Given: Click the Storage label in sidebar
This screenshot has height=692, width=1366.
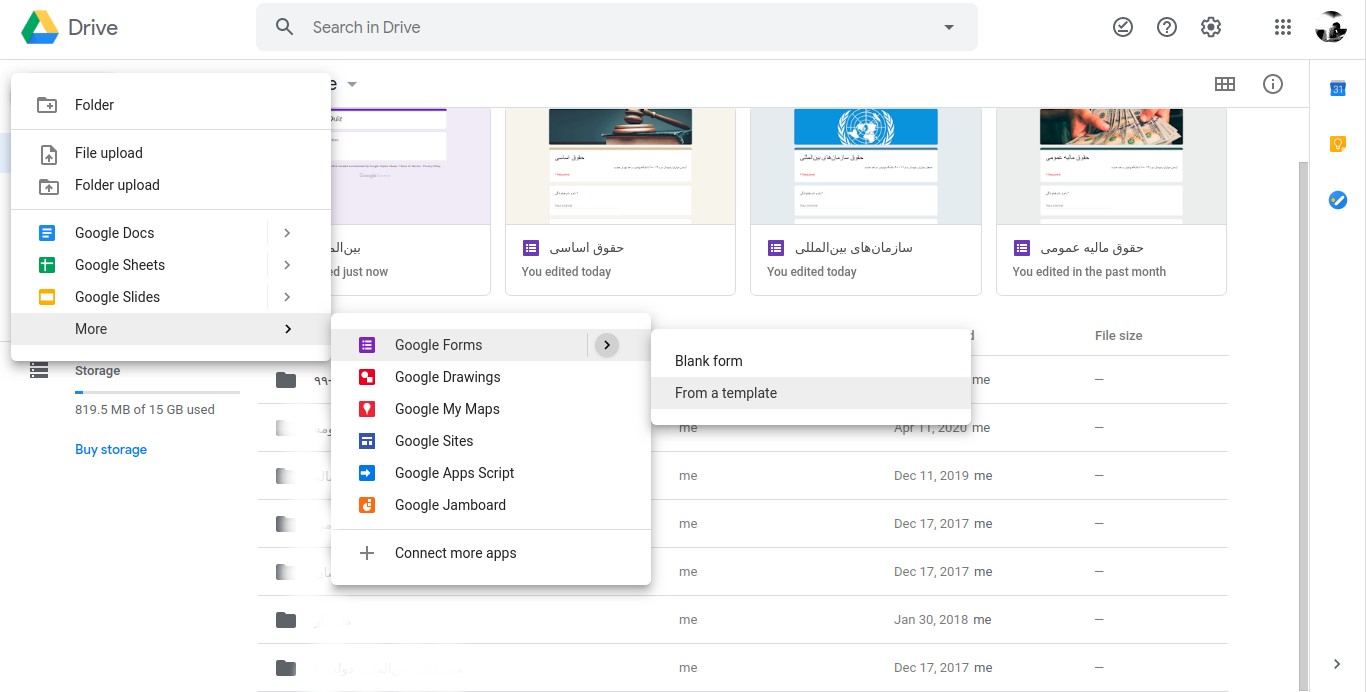Looking at the screenshot, I should [97, 371].
